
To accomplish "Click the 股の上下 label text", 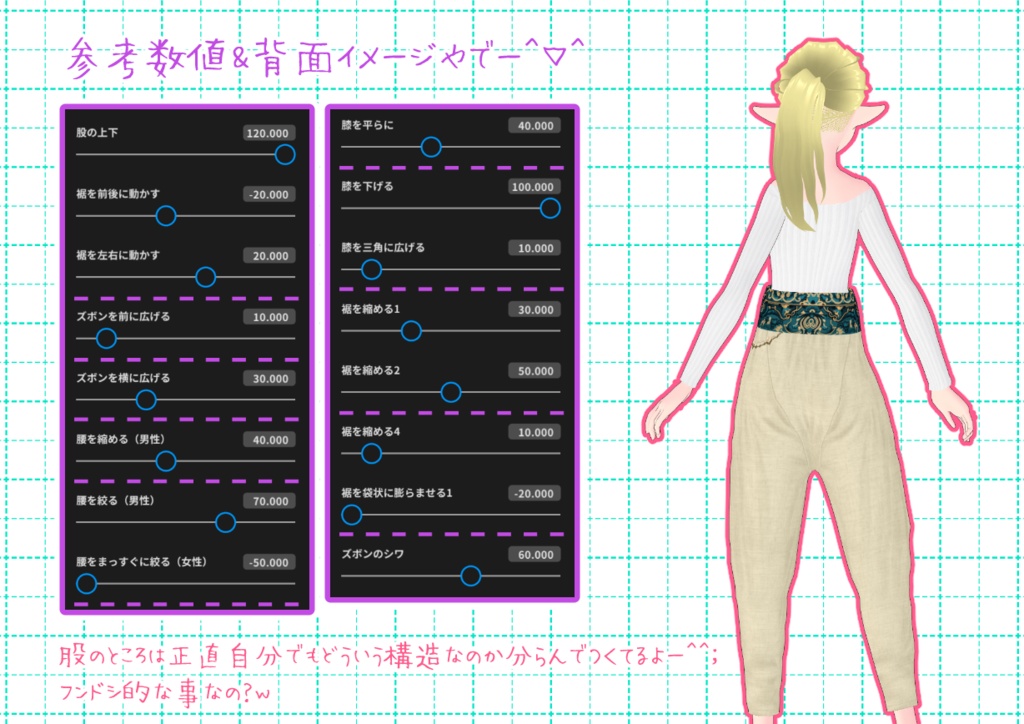I will click(x=97, y=133).
